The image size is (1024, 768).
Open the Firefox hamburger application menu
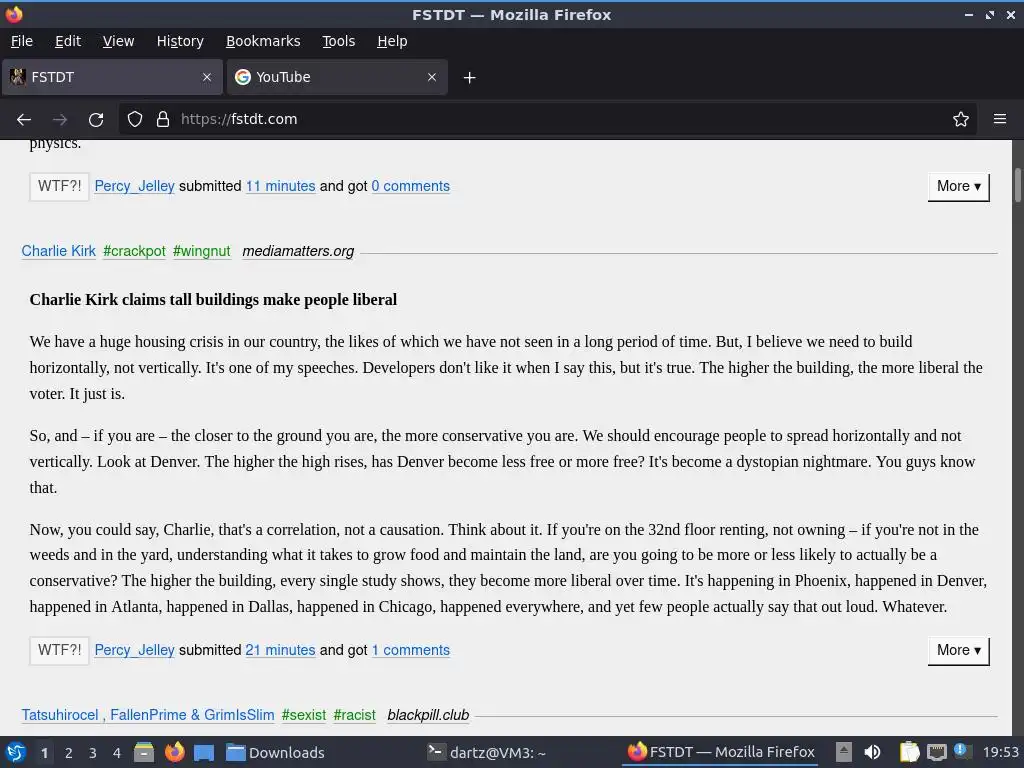(1000, 119)
